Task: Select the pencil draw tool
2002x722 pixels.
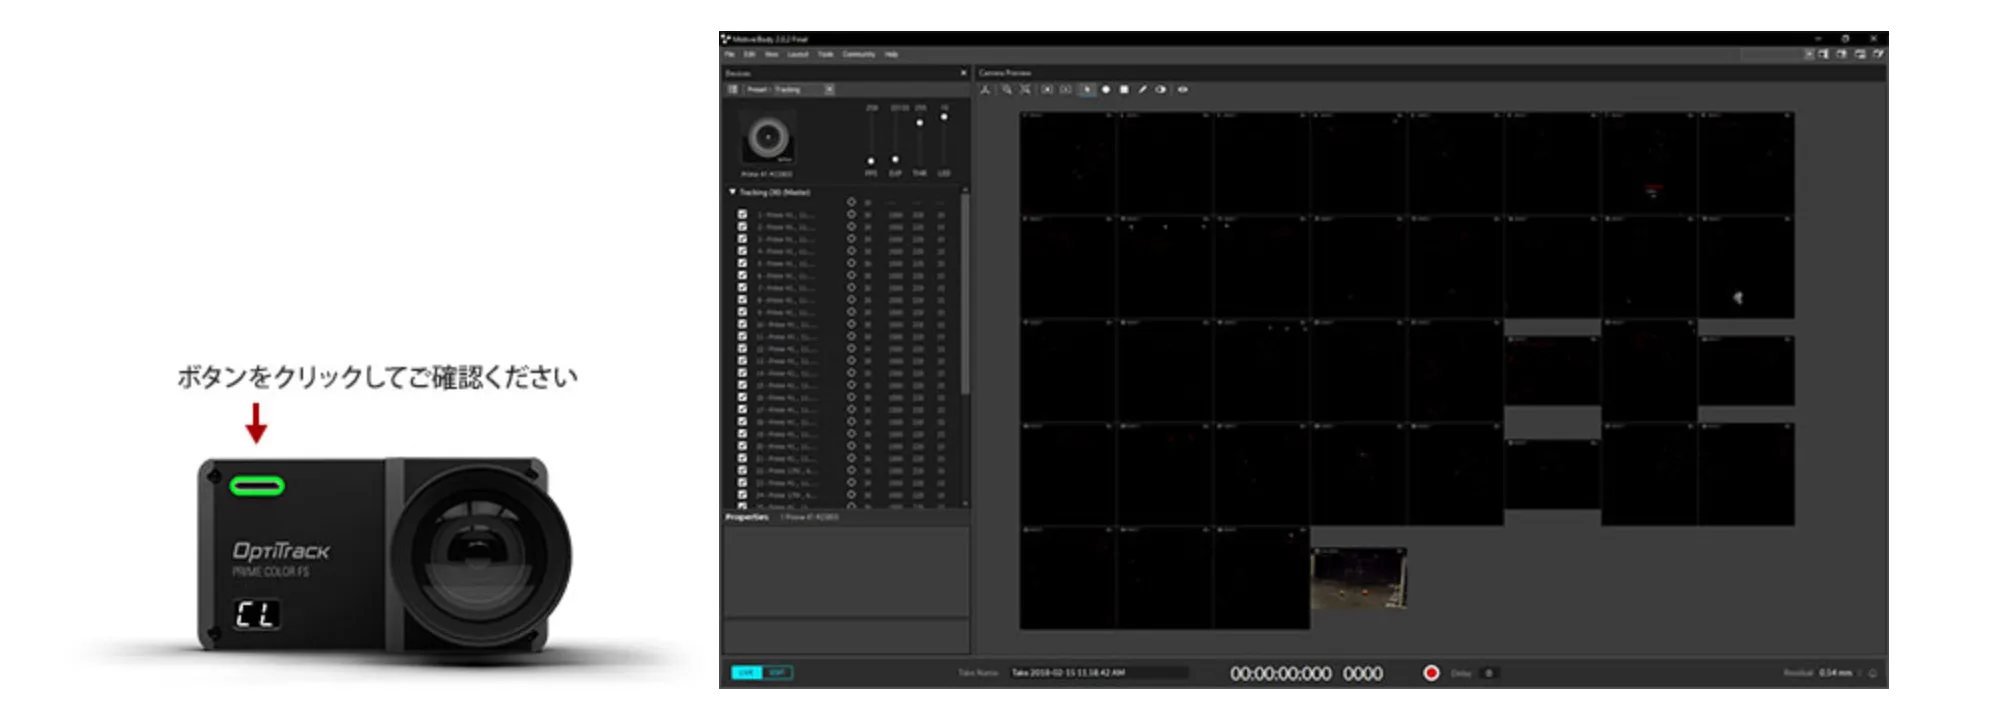Action: 1142,90
